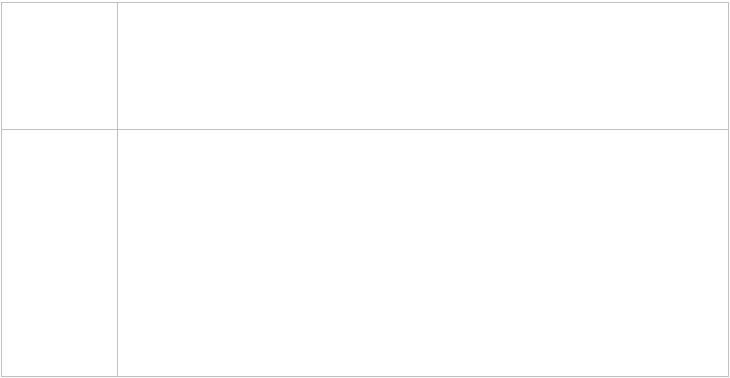Screen dimensions: 730x378
Task: Select the large empty bottom-right cell
Action: [x=423, y=253]
